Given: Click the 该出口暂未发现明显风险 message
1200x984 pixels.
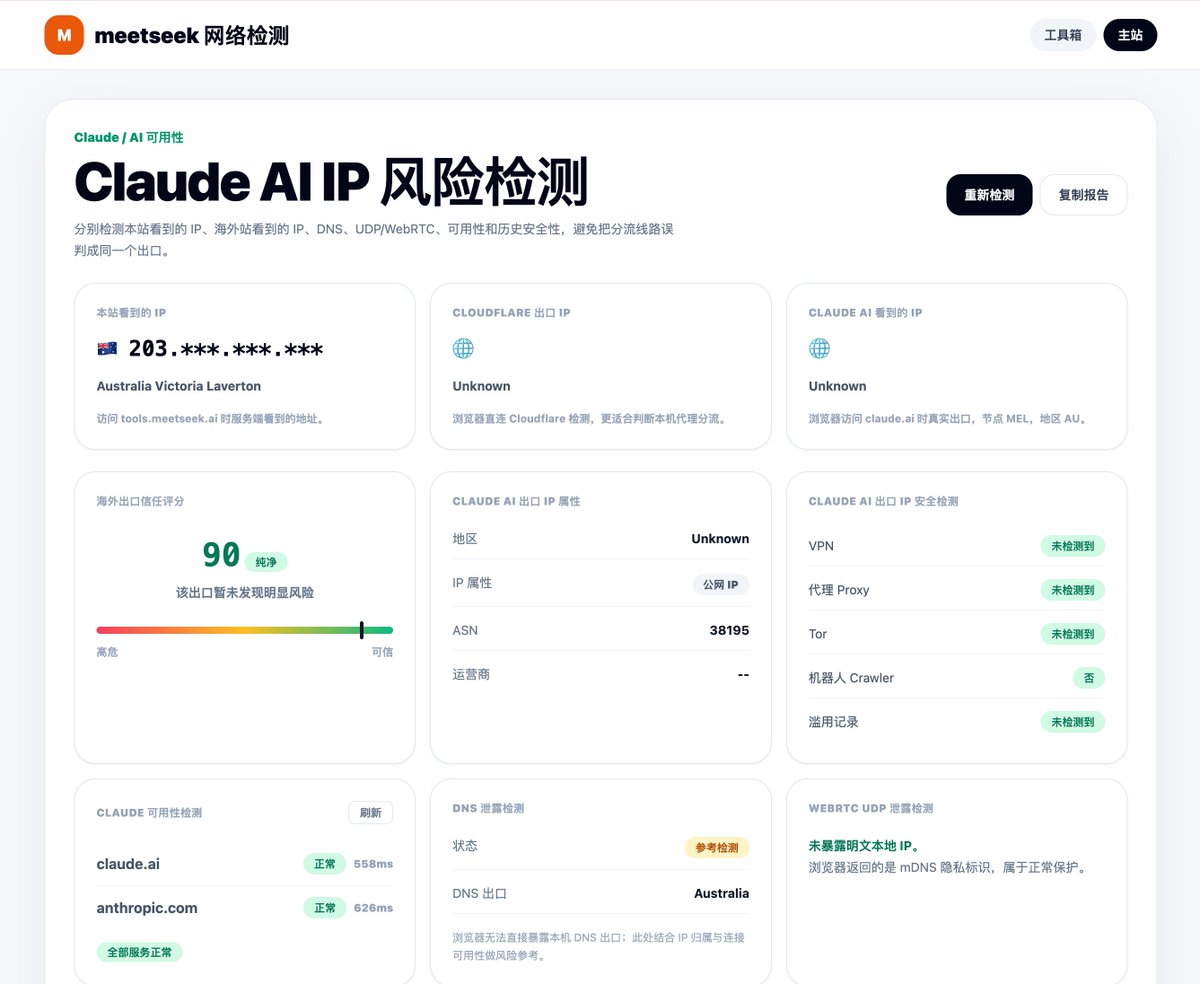Looking at the screenshot, I should [x=245, y=593].
